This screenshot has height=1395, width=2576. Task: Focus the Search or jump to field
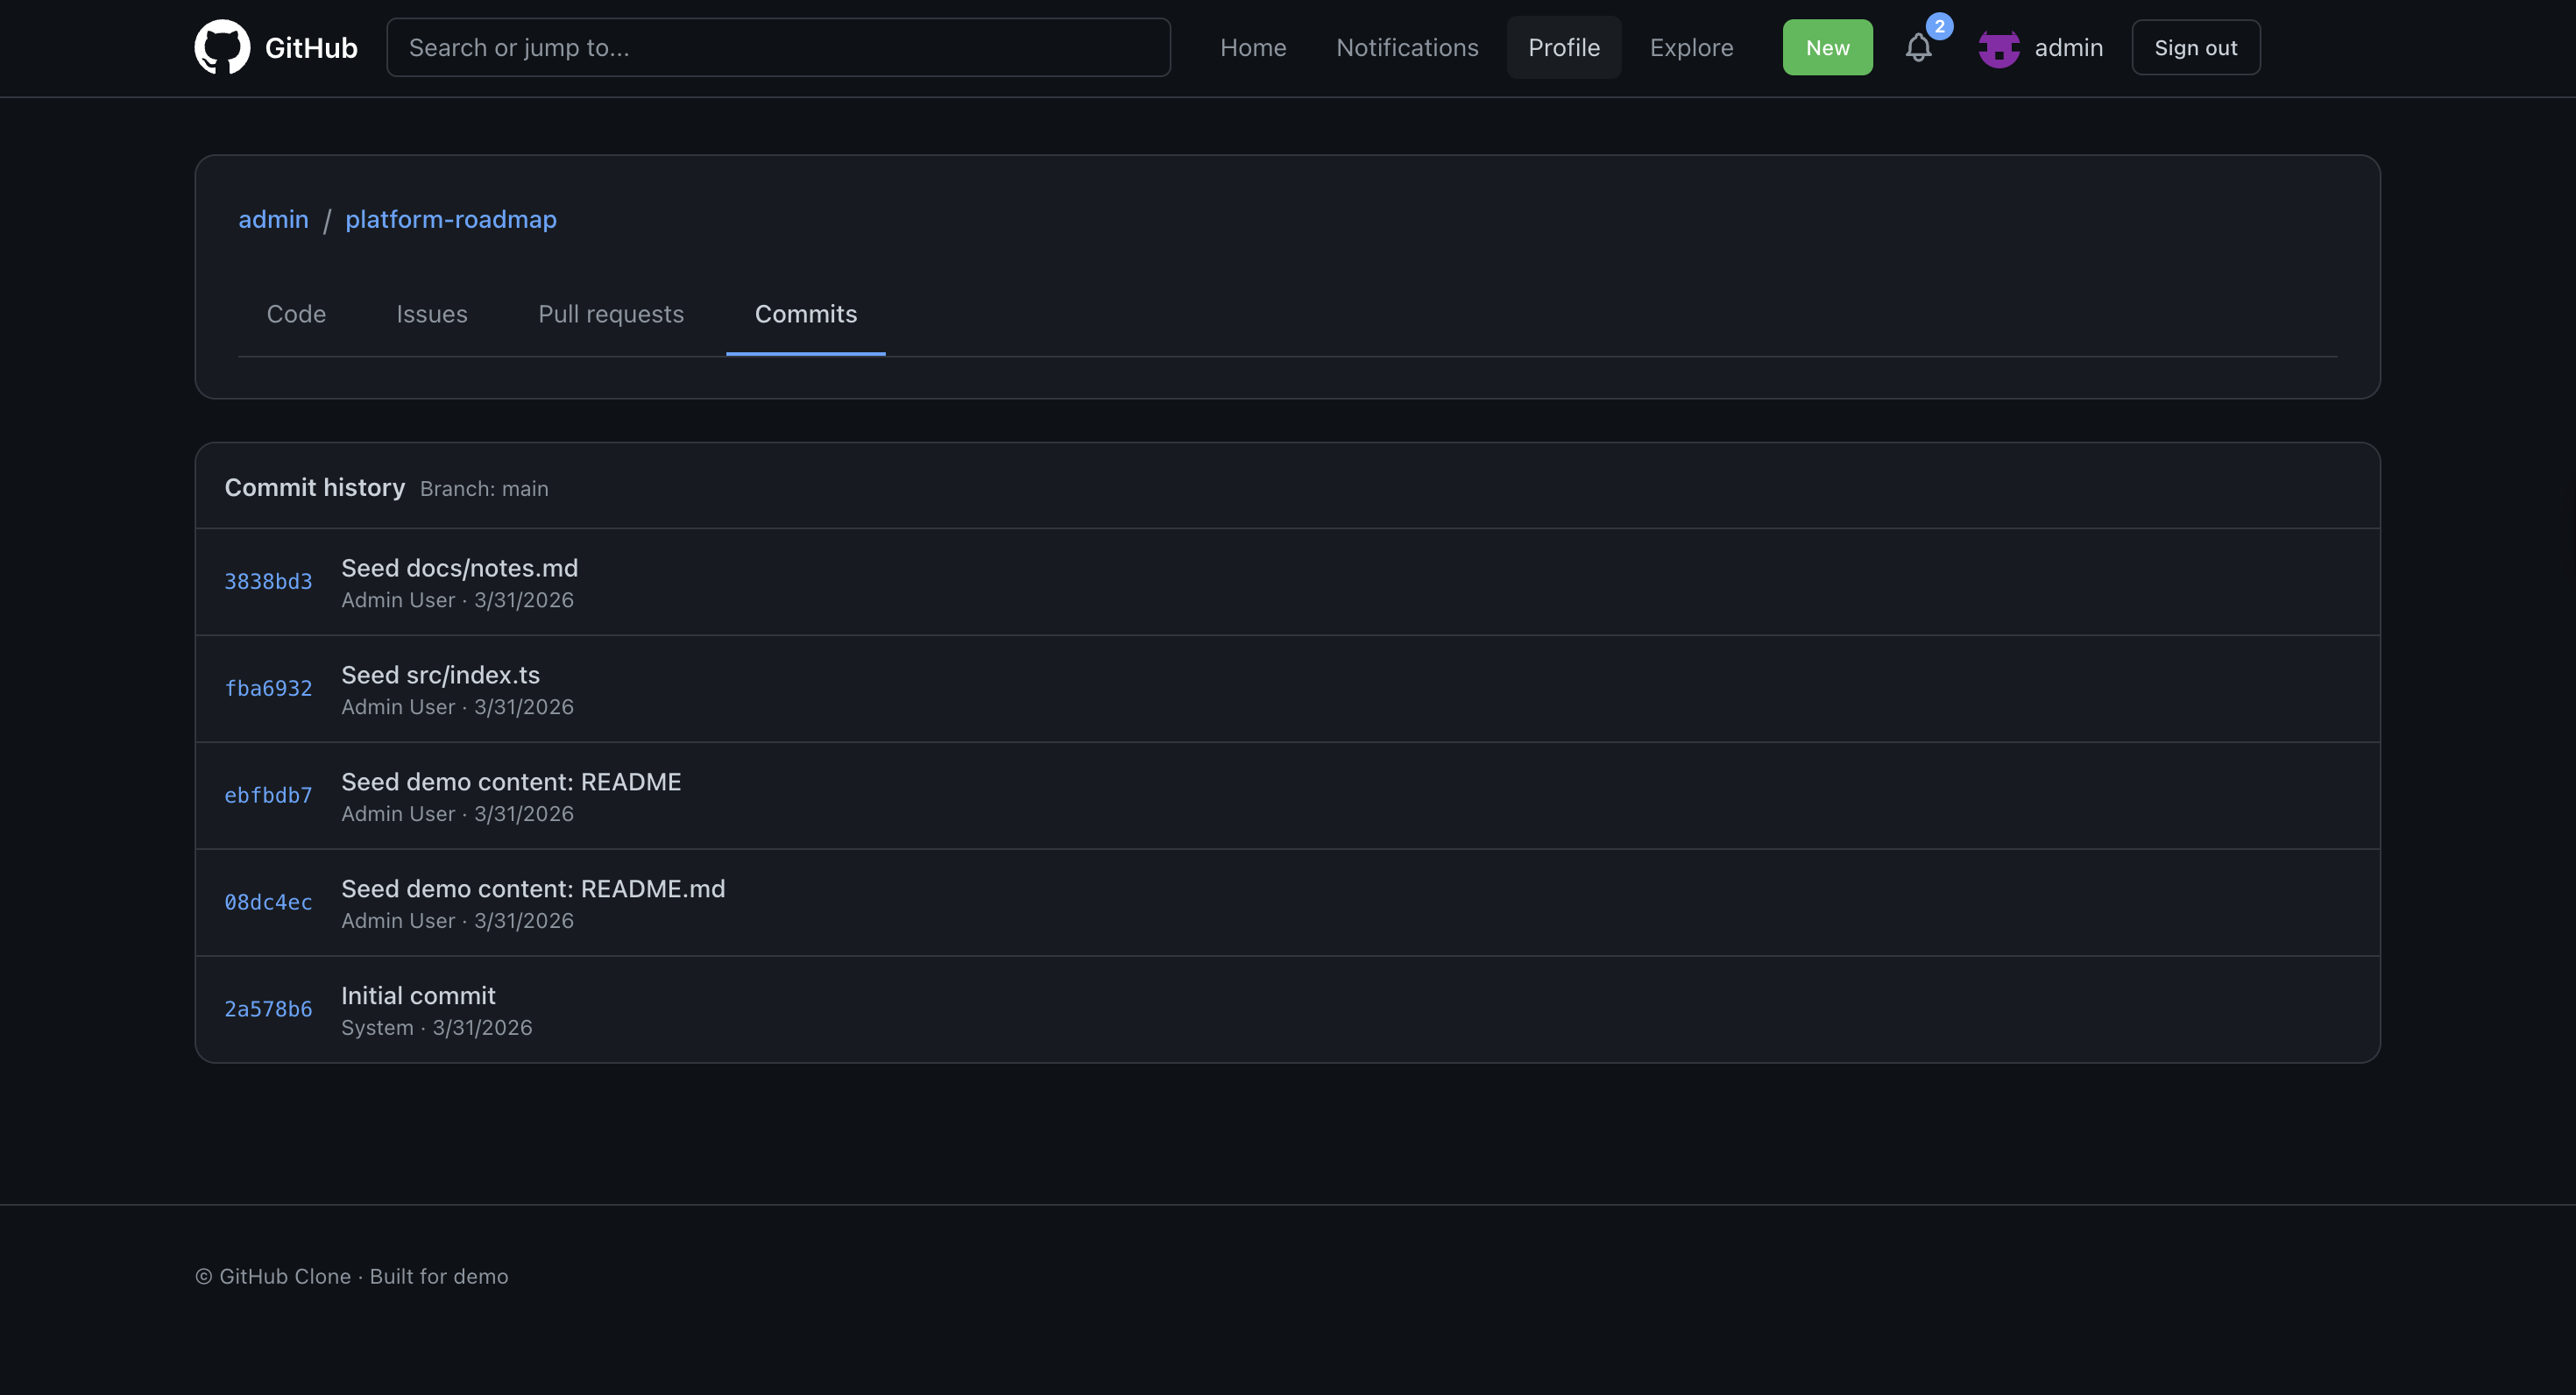(x=778, y=47)
